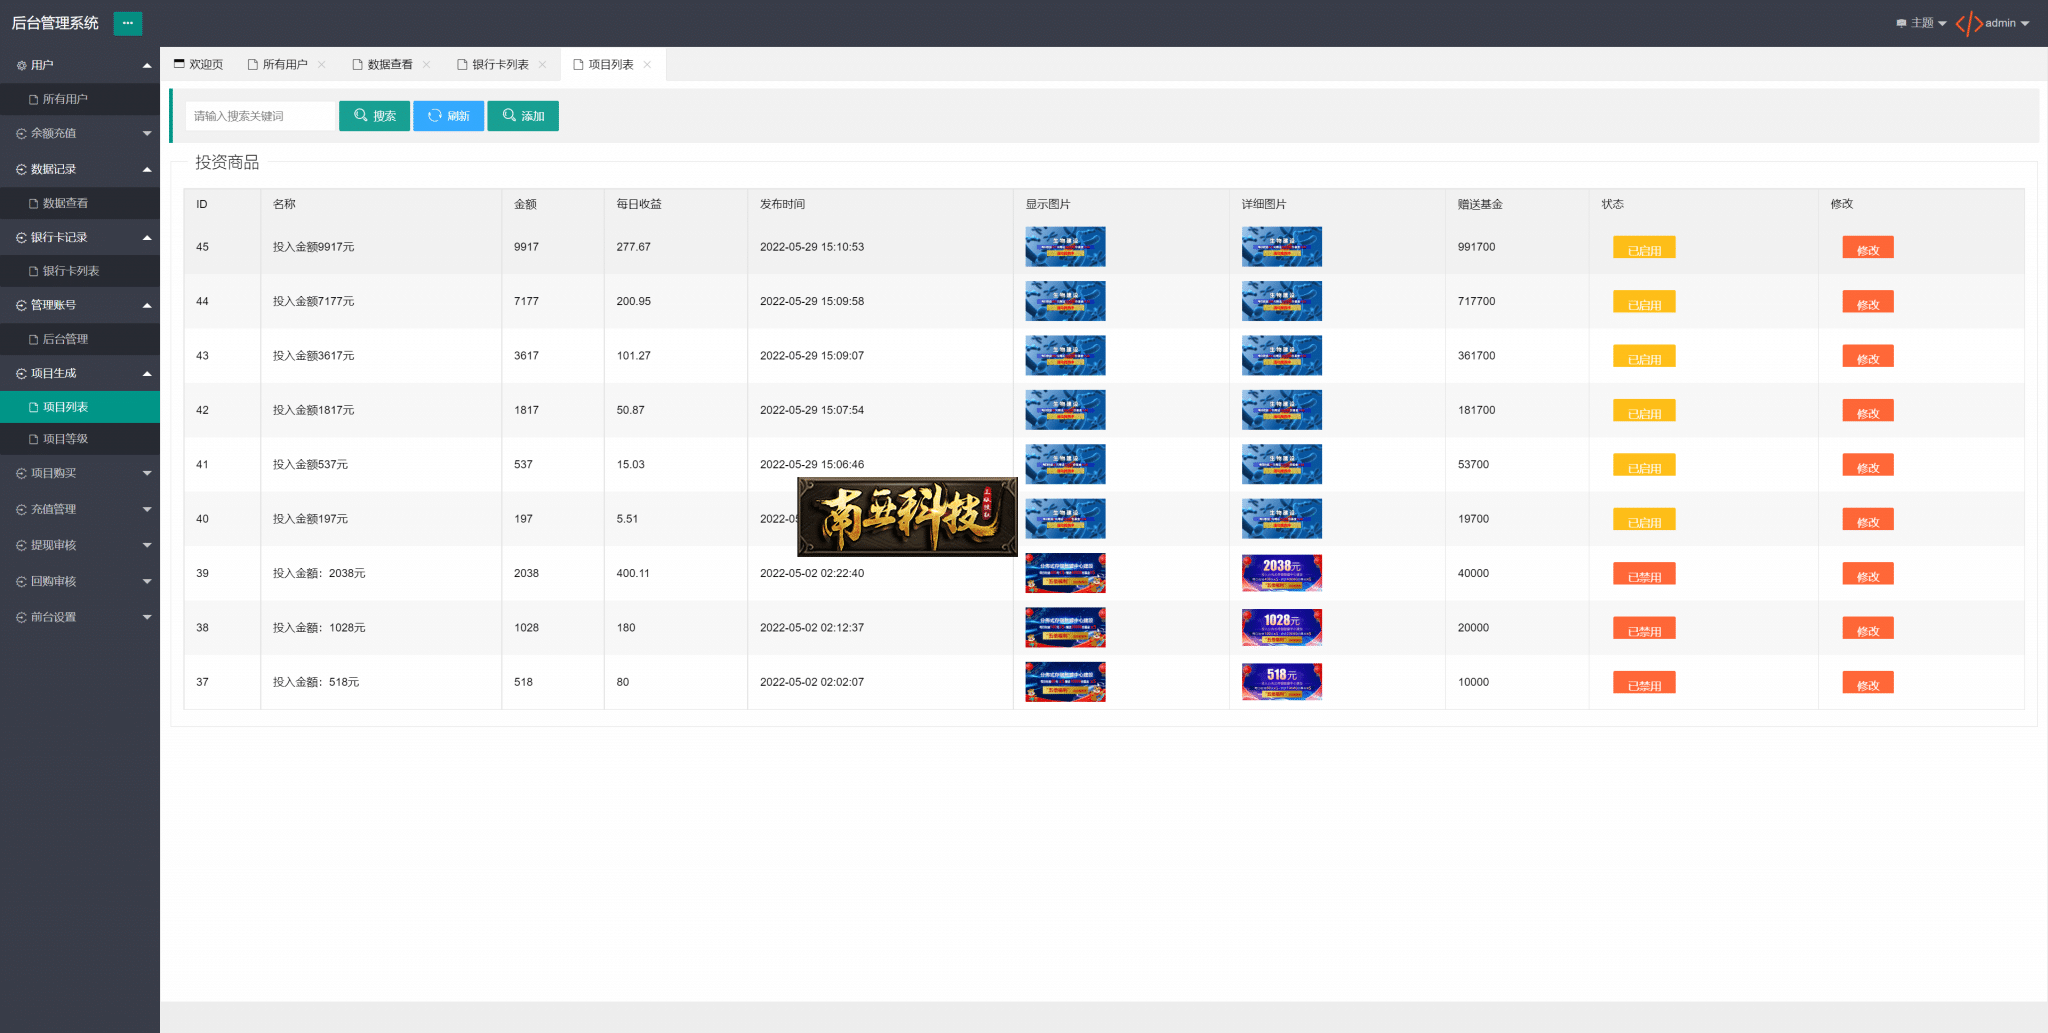Image resolution: width=2048 pixels, height=1033 pixels.
Task: Toggle 已启用 status for ID 42
Action: click(x=1644, y=411)
